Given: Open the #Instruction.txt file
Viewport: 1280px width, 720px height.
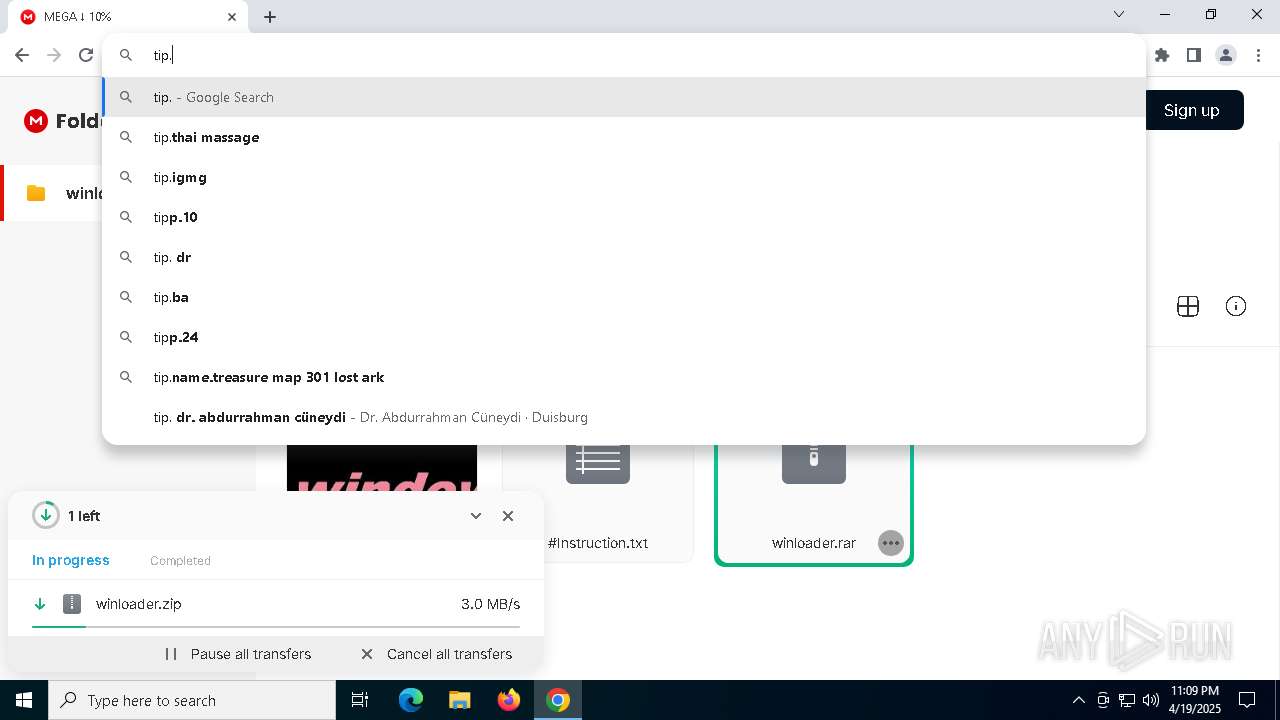Looking at the screenshot, I should [x=598, y=502].
